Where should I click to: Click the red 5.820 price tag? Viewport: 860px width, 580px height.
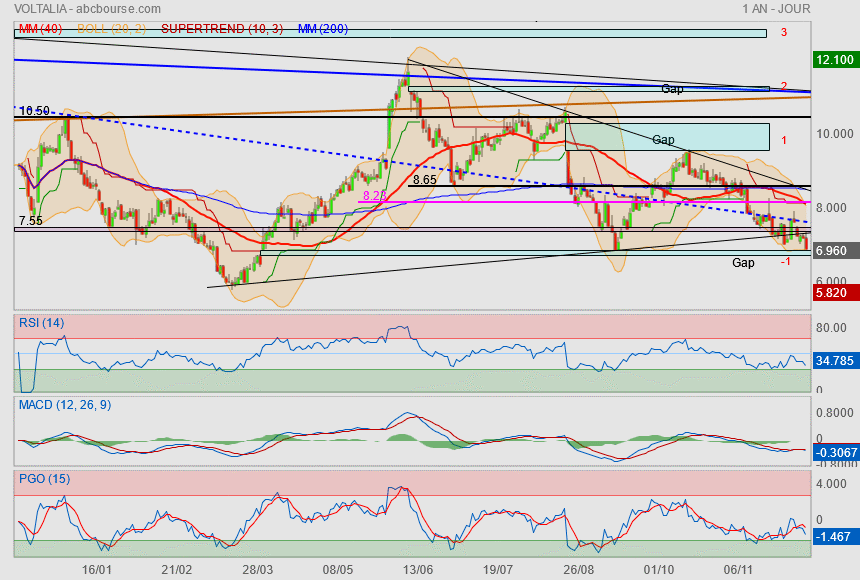pyautogui.click(x=835, y=292)
